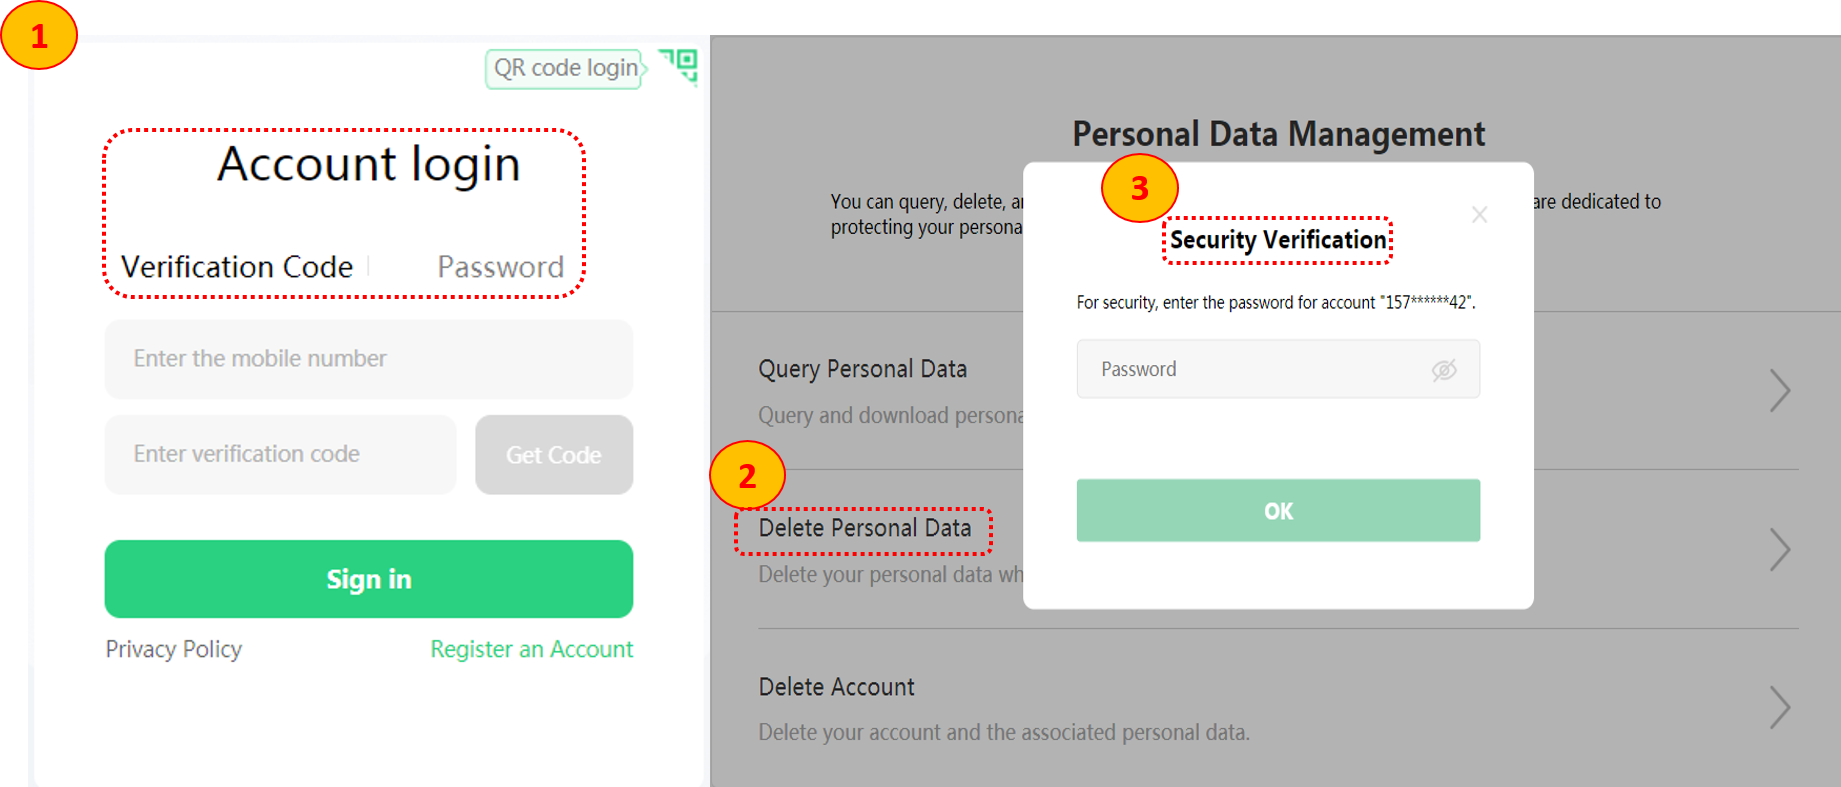Open the Query Personal Data arrow

pyautogui.click(x=1780, y=391)
